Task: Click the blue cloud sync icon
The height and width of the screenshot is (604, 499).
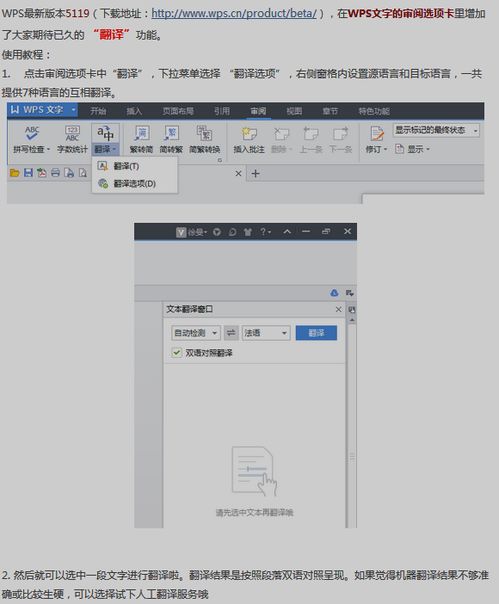Action: tap(334, 293)
